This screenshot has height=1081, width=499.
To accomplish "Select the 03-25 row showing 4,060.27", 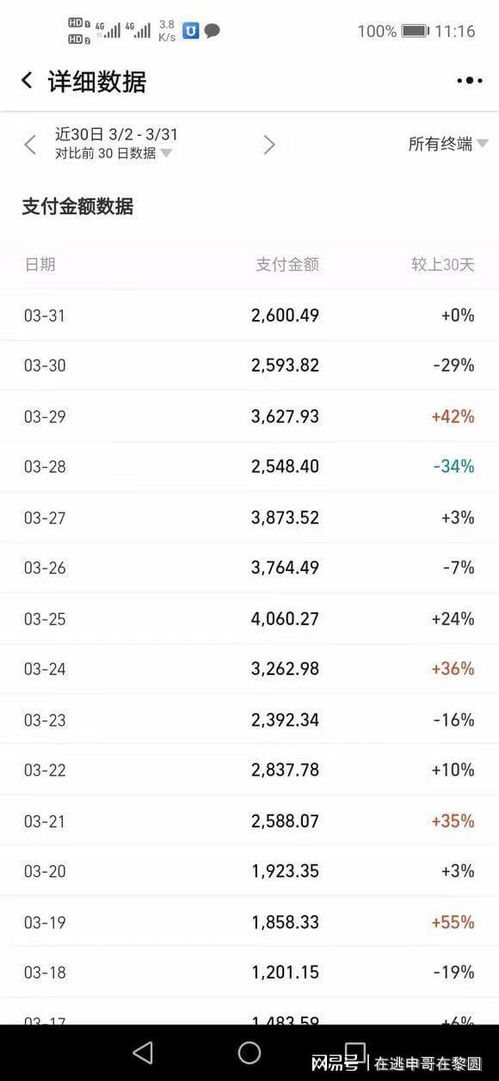I will (x=250, y=618).
